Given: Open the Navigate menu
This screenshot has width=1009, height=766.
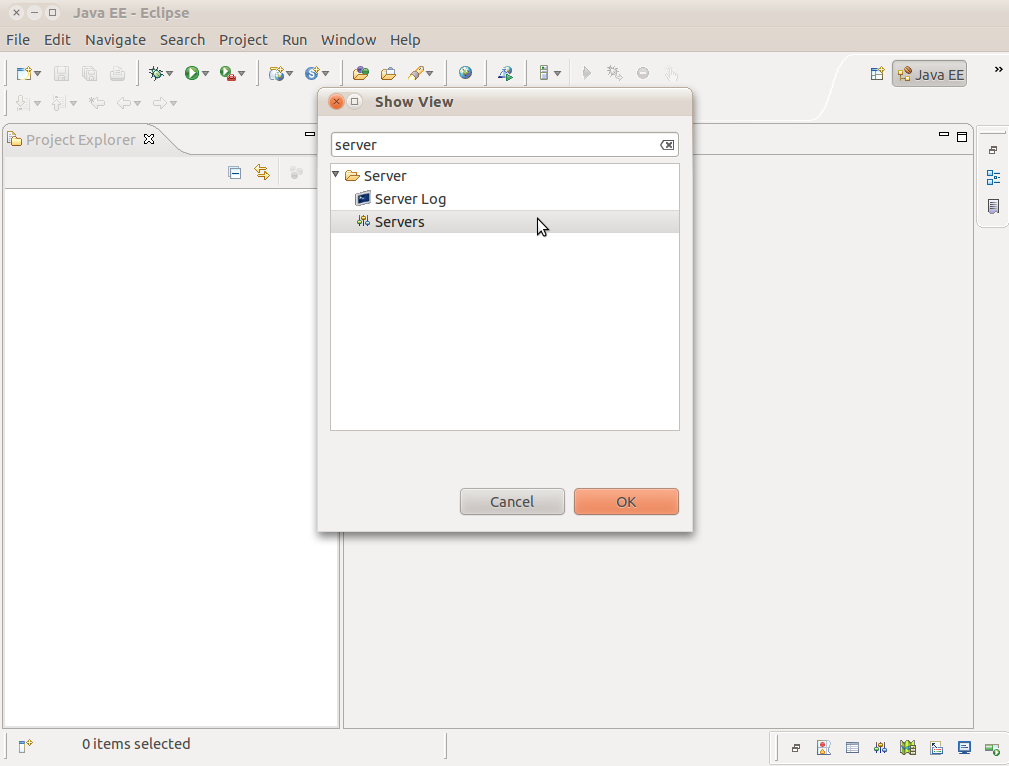Looking at the screenshot, I should point(115,40).
